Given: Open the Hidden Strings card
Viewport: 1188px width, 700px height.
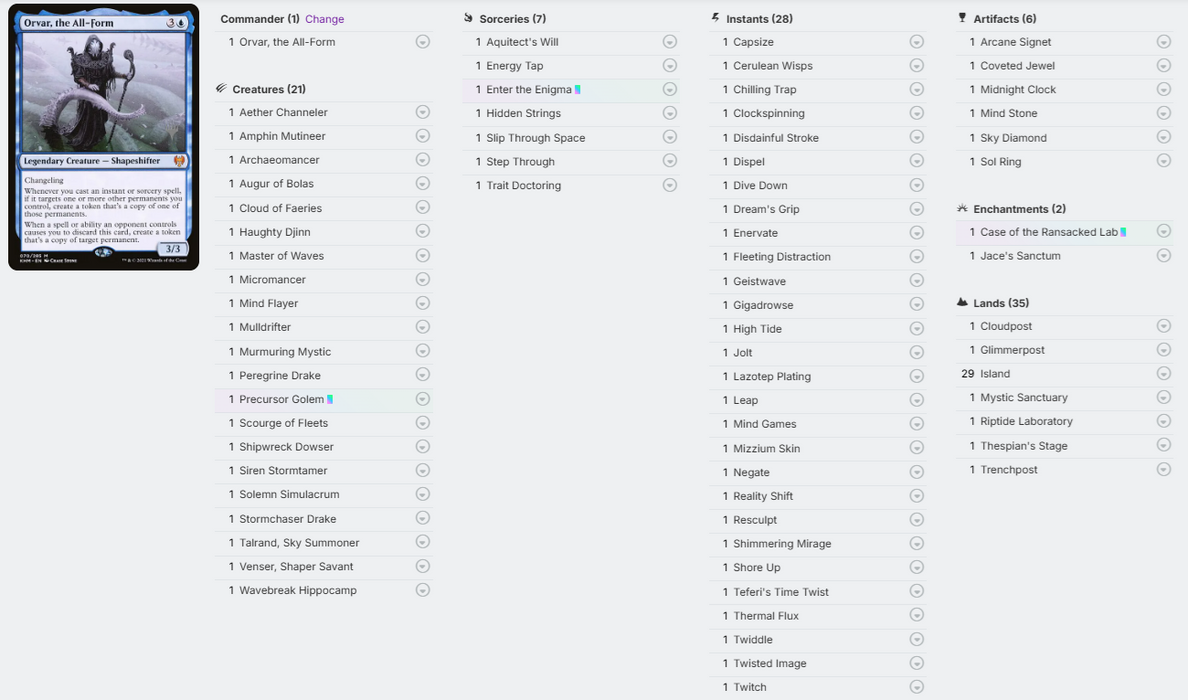Looking at the screenshot, I should (x=524, y=114).
